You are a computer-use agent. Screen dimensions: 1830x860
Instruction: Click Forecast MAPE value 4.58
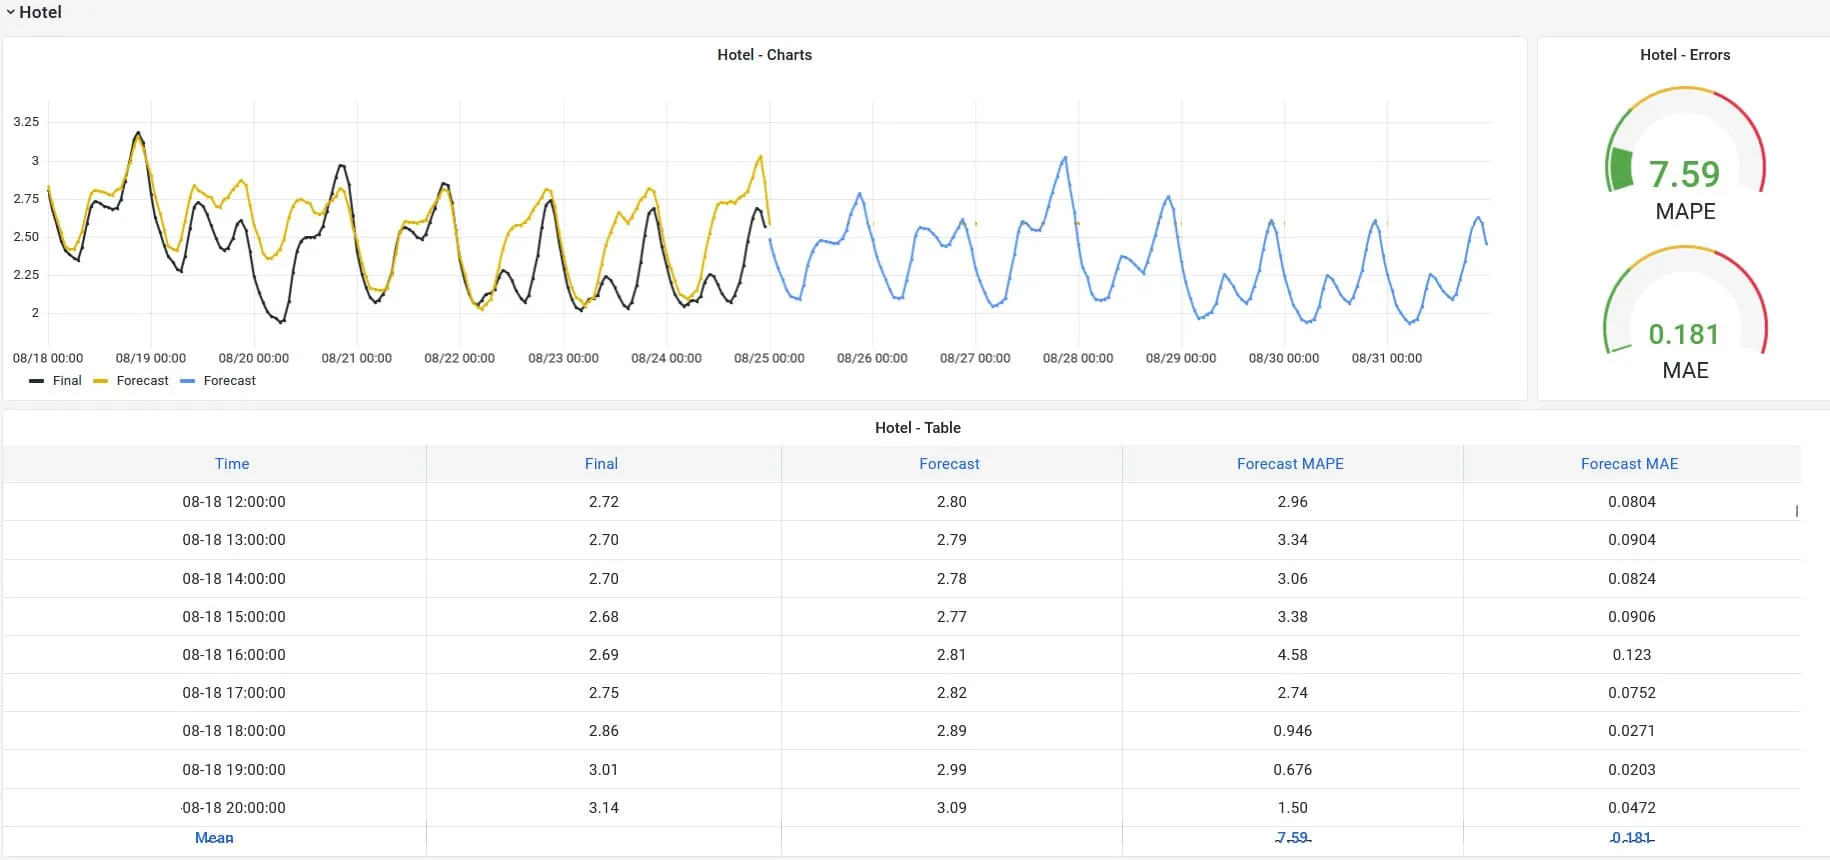coord(1293,655)
